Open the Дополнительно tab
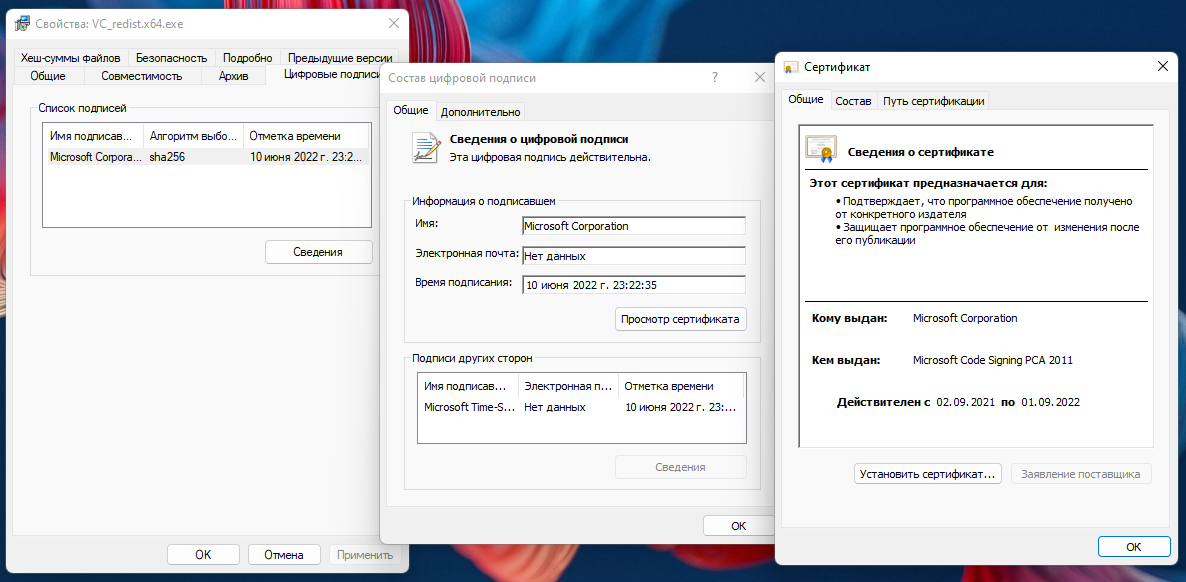 coord(480,112)
